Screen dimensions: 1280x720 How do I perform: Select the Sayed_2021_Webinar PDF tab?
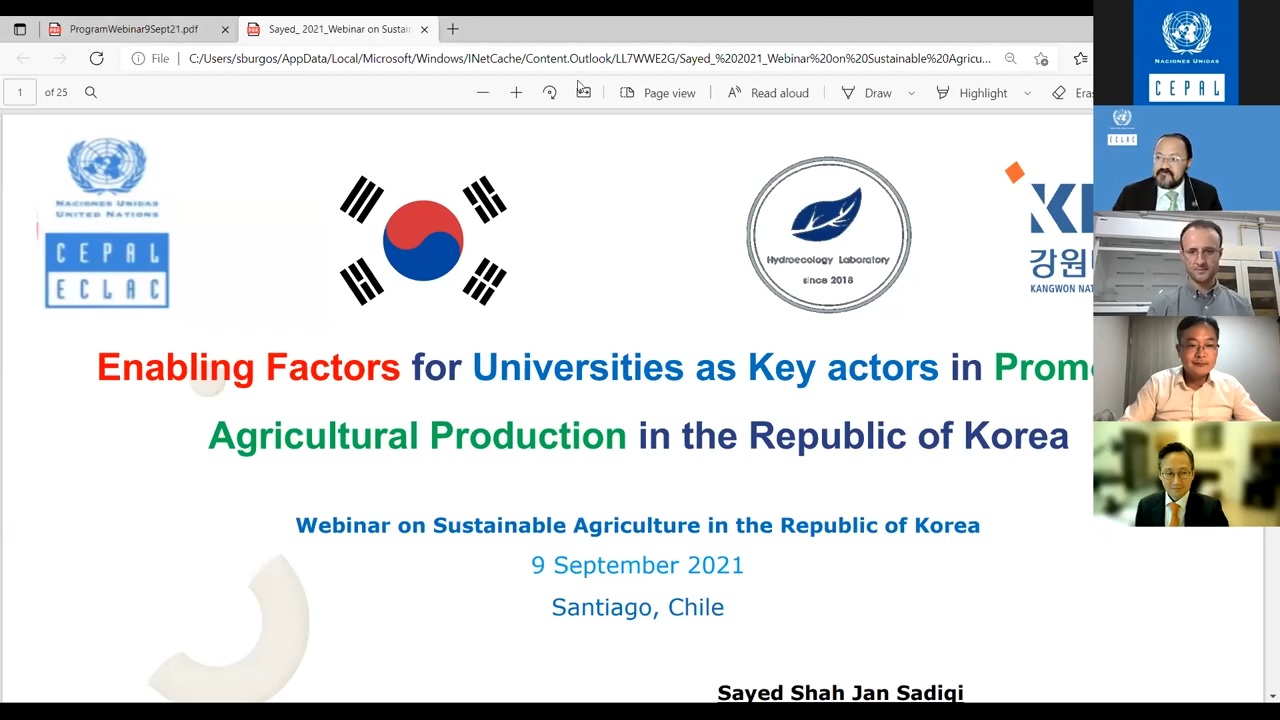(338, 29)
